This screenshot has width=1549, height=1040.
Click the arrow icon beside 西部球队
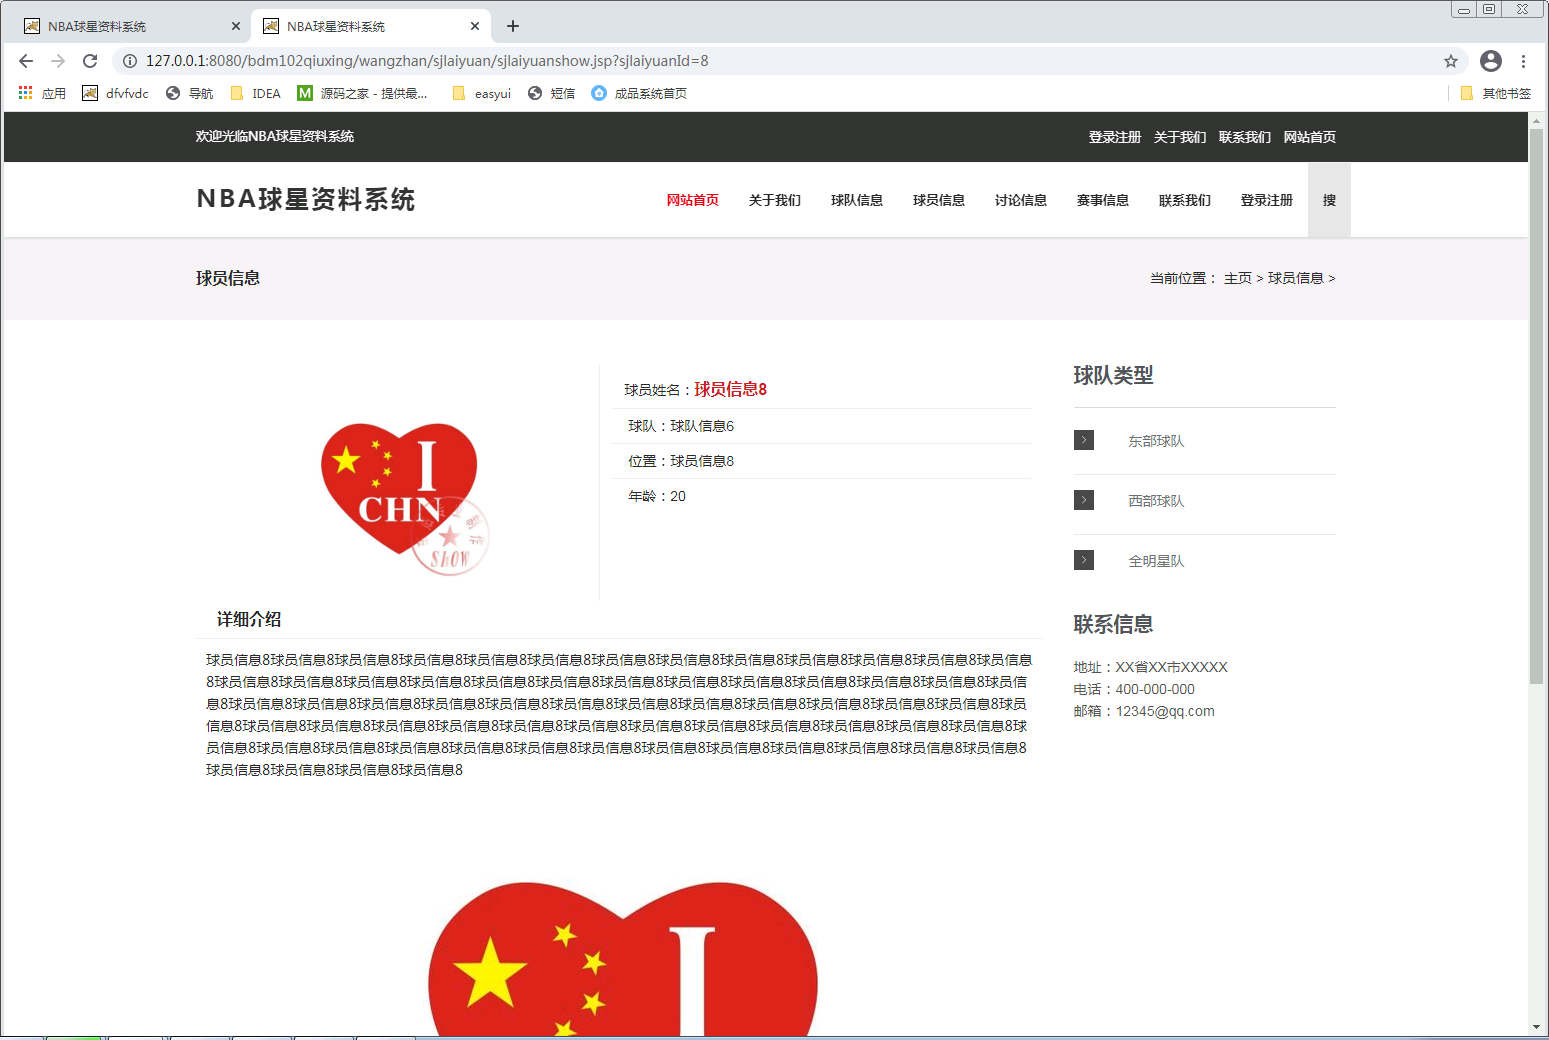click(x=1084, y=500)
